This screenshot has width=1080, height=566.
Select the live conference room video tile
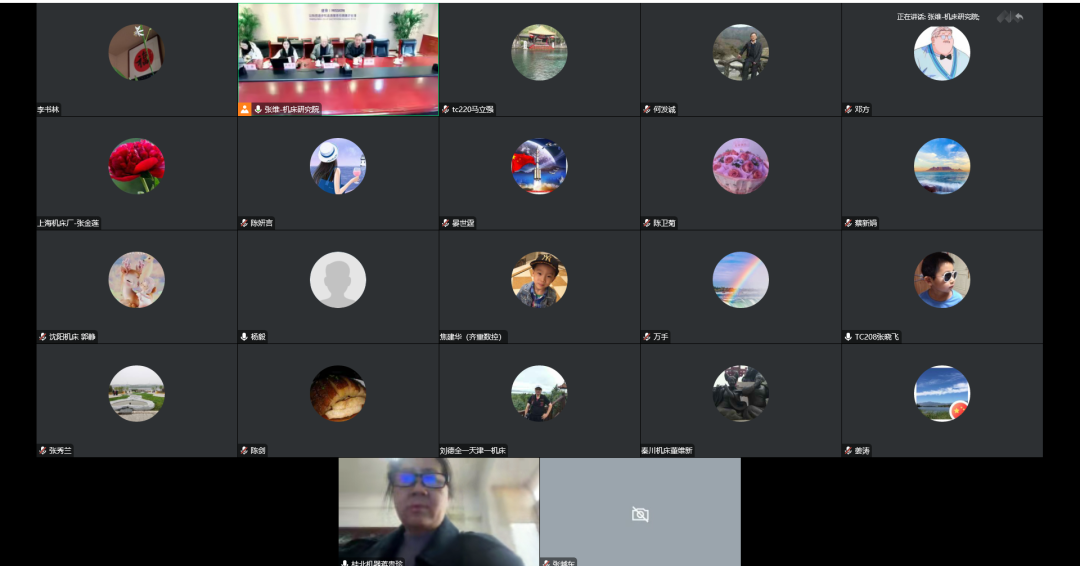tap(338, 59)
